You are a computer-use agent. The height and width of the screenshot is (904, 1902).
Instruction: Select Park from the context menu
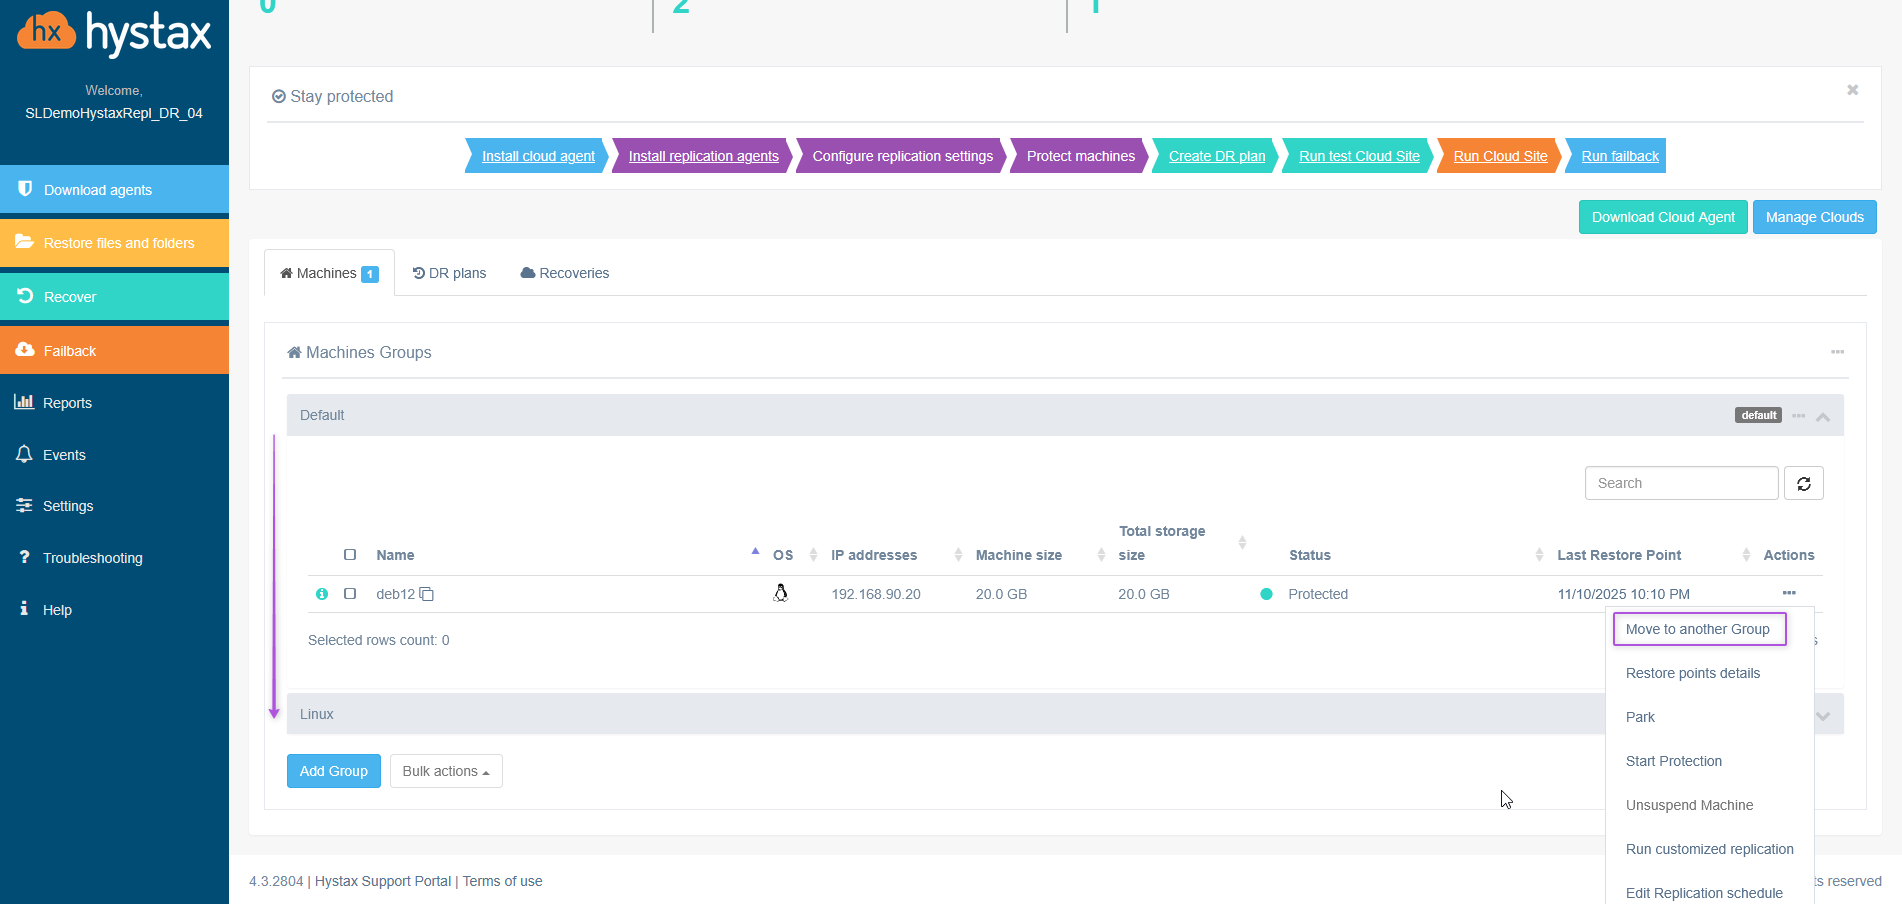pos(1640,717)
